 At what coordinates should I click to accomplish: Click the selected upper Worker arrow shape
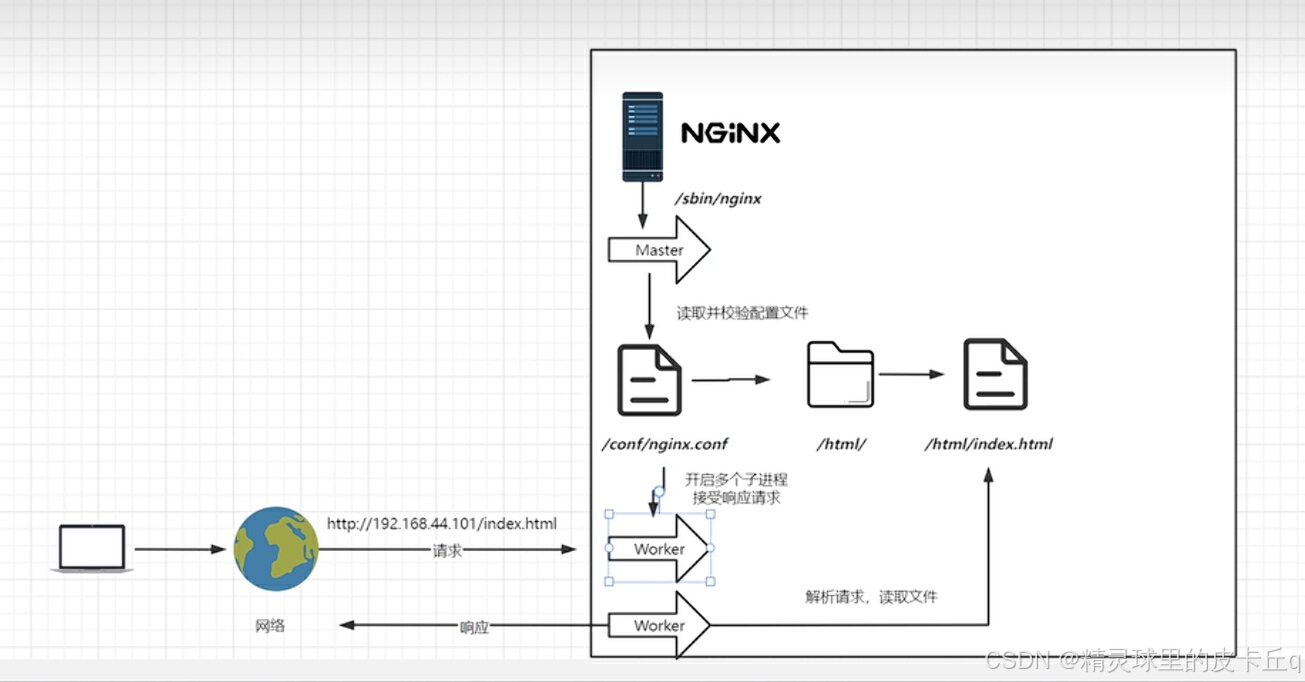659,549
